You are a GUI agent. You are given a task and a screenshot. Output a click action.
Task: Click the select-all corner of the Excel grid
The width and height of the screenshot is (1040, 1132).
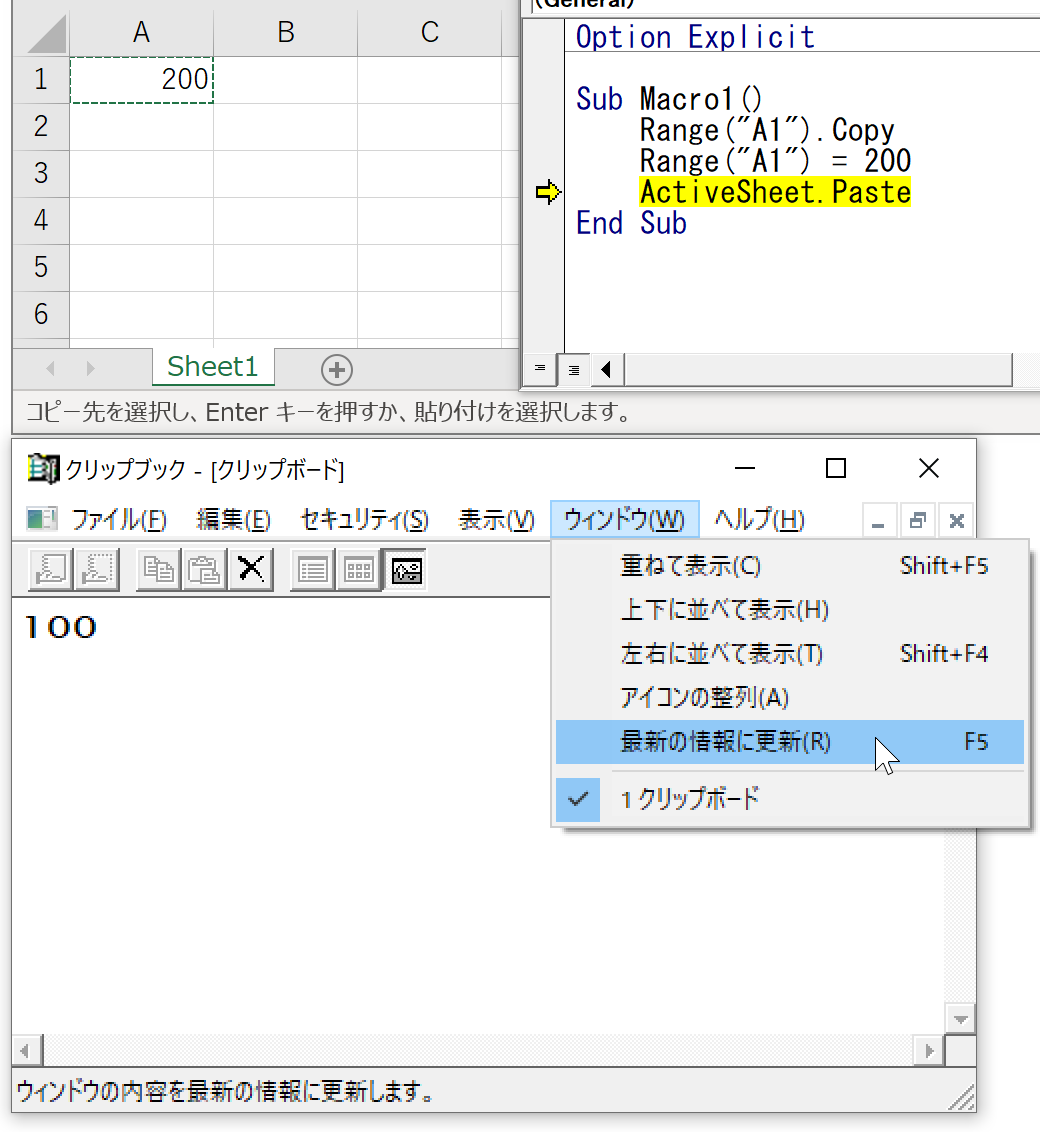(x=42, y=32)
